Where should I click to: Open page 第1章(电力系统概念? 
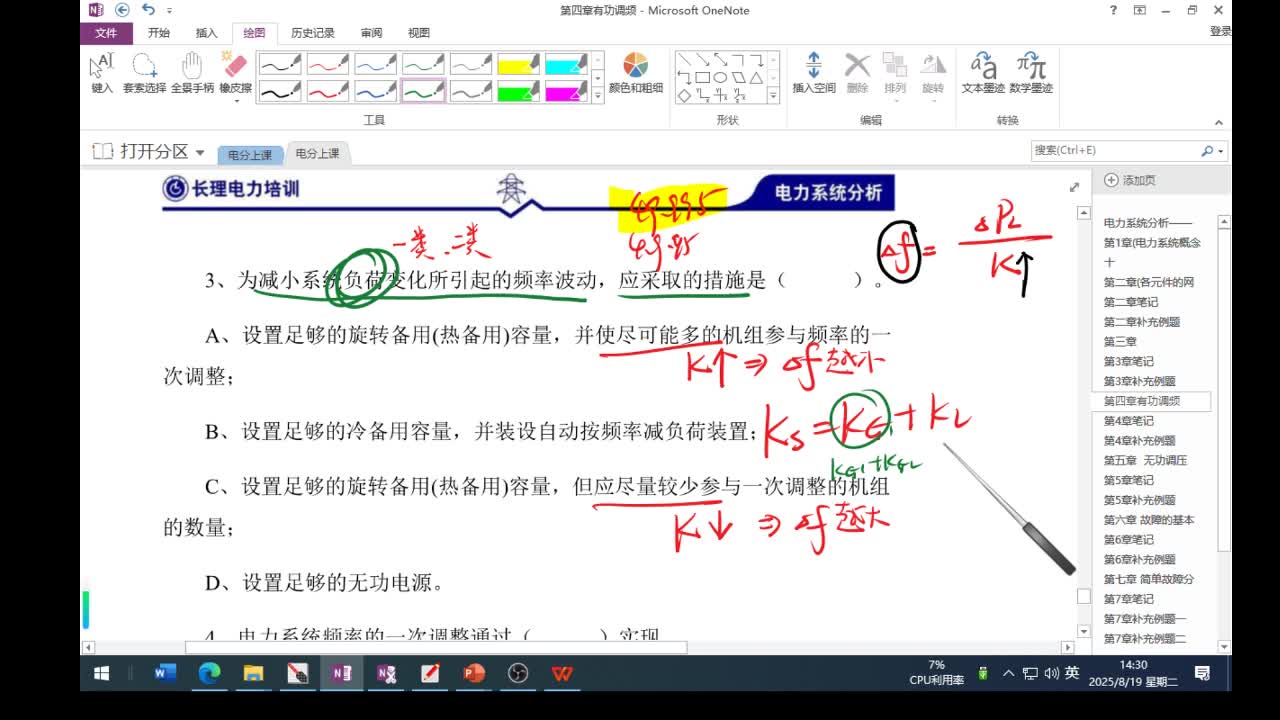pyautogui.click(x=1152, y=242)
